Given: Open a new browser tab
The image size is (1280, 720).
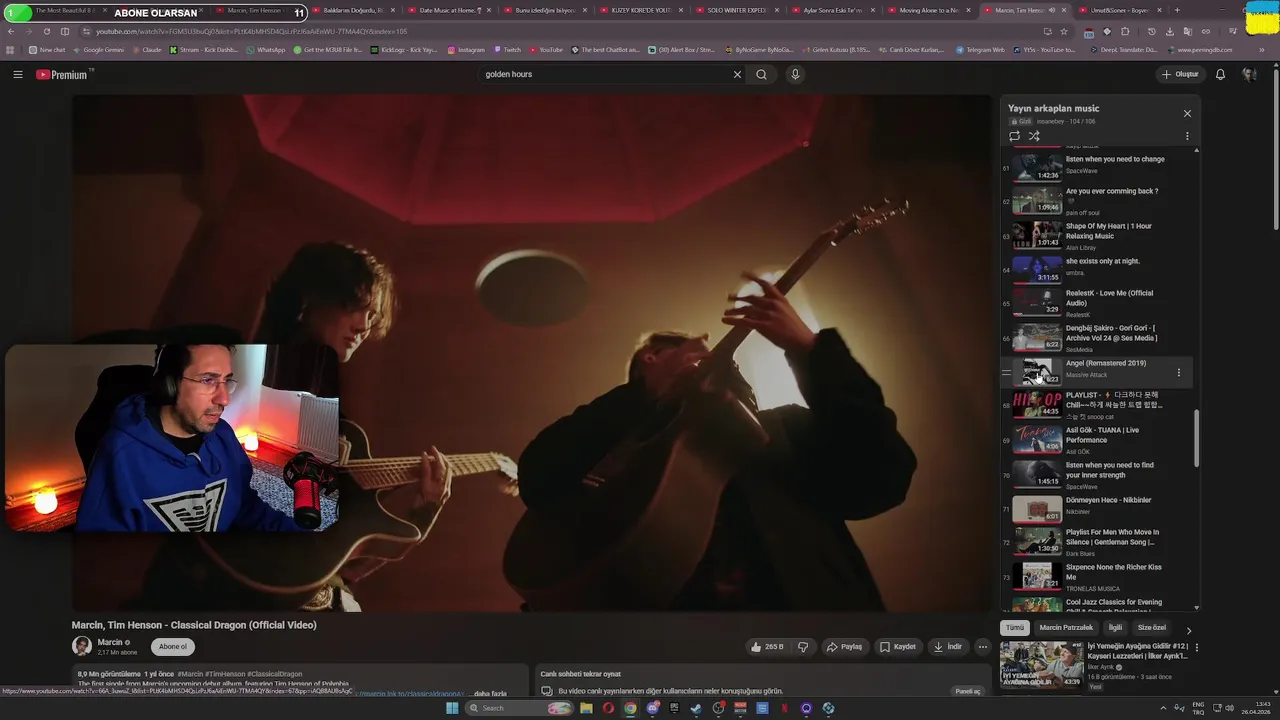Looking at the screenshot, I should 1177,10.
